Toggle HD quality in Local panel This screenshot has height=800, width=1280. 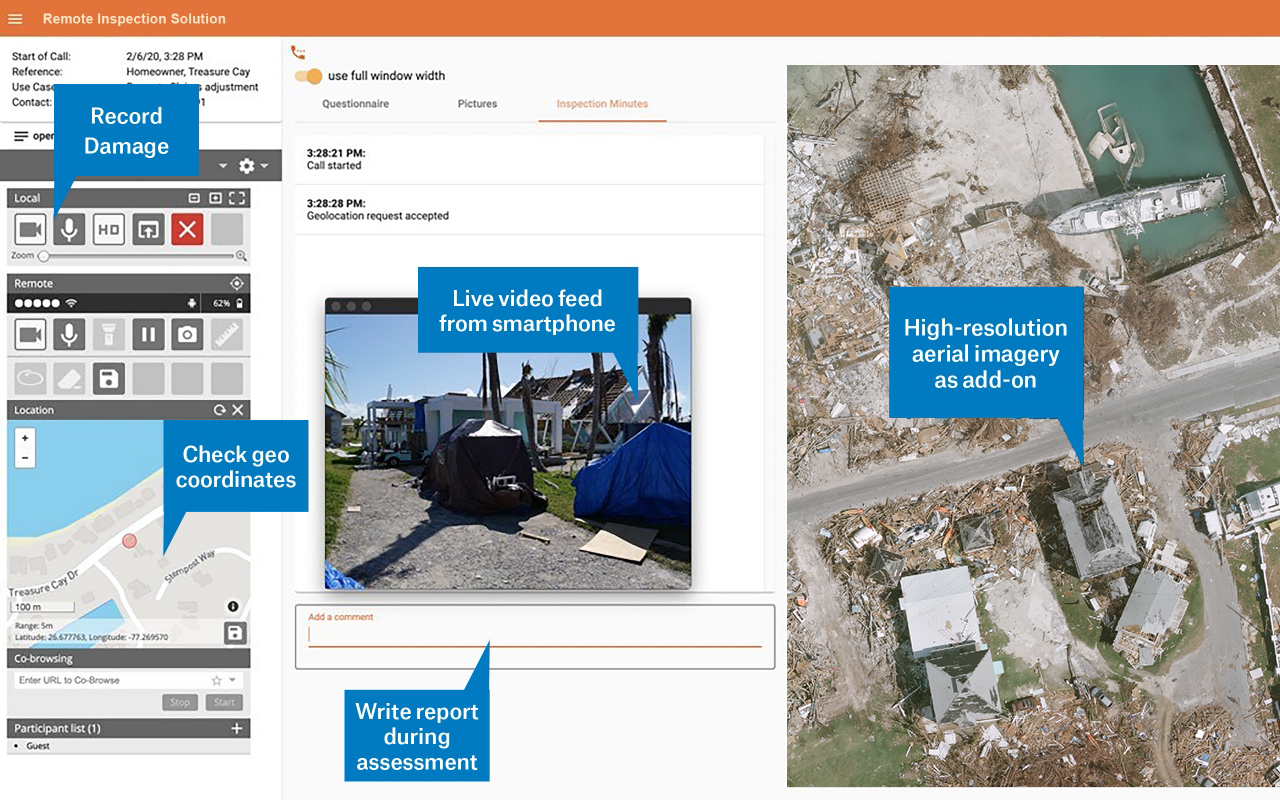109,229
